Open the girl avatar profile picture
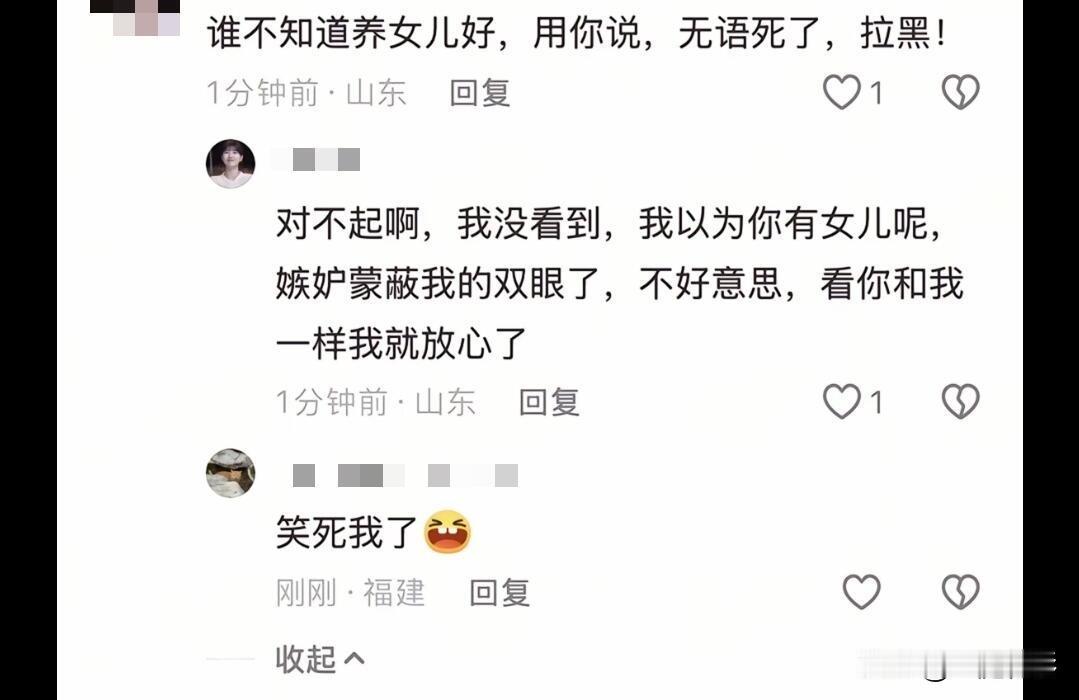The width and height of the screenshot is (1079, 700). [231, 164]
